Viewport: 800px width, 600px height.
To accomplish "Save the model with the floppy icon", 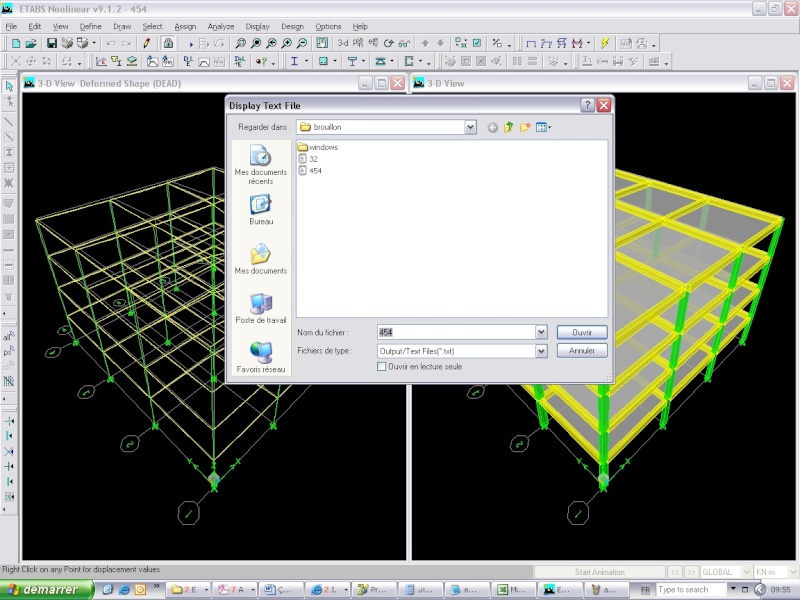I will (52, 44).
